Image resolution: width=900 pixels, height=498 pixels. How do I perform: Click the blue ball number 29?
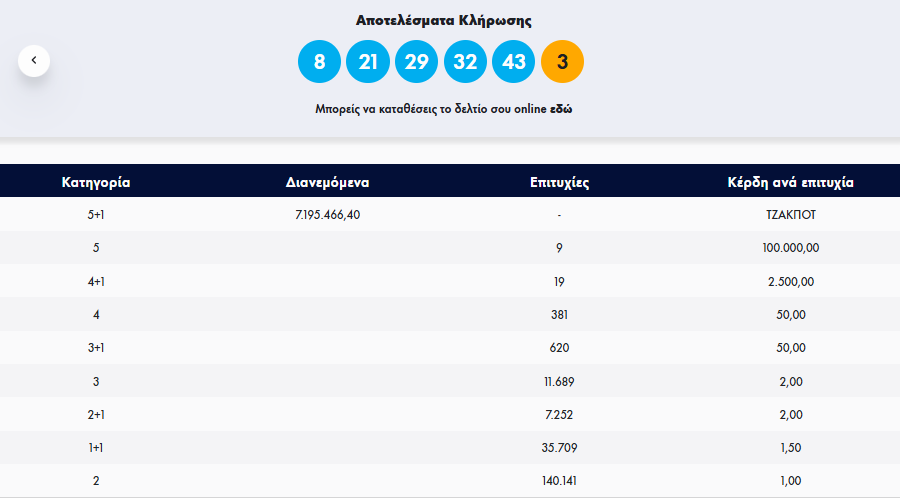416,62
